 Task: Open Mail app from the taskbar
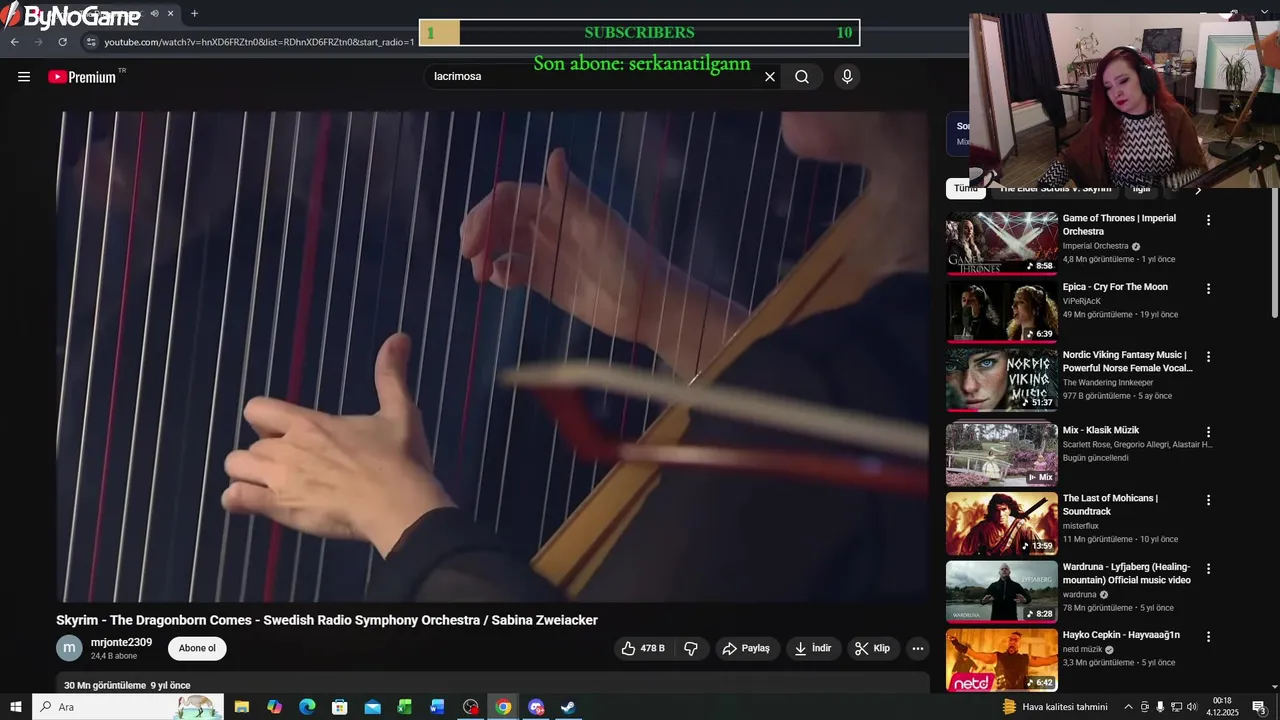tap(372, 707)
